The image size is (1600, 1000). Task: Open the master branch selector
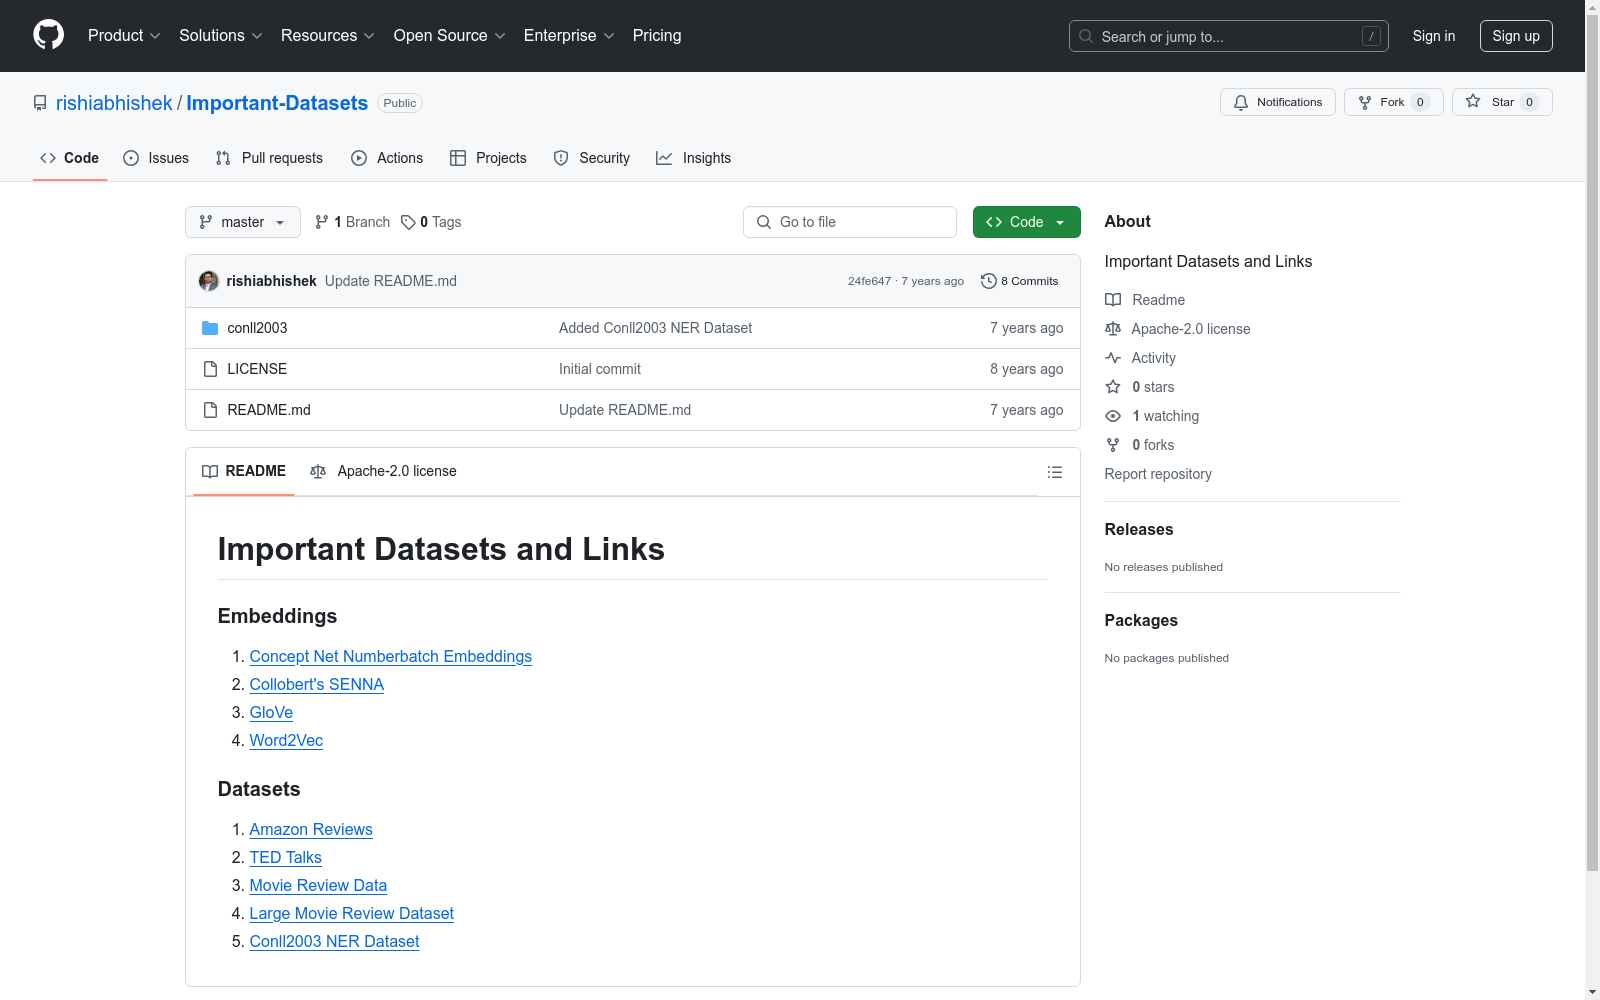click(243, 222)
